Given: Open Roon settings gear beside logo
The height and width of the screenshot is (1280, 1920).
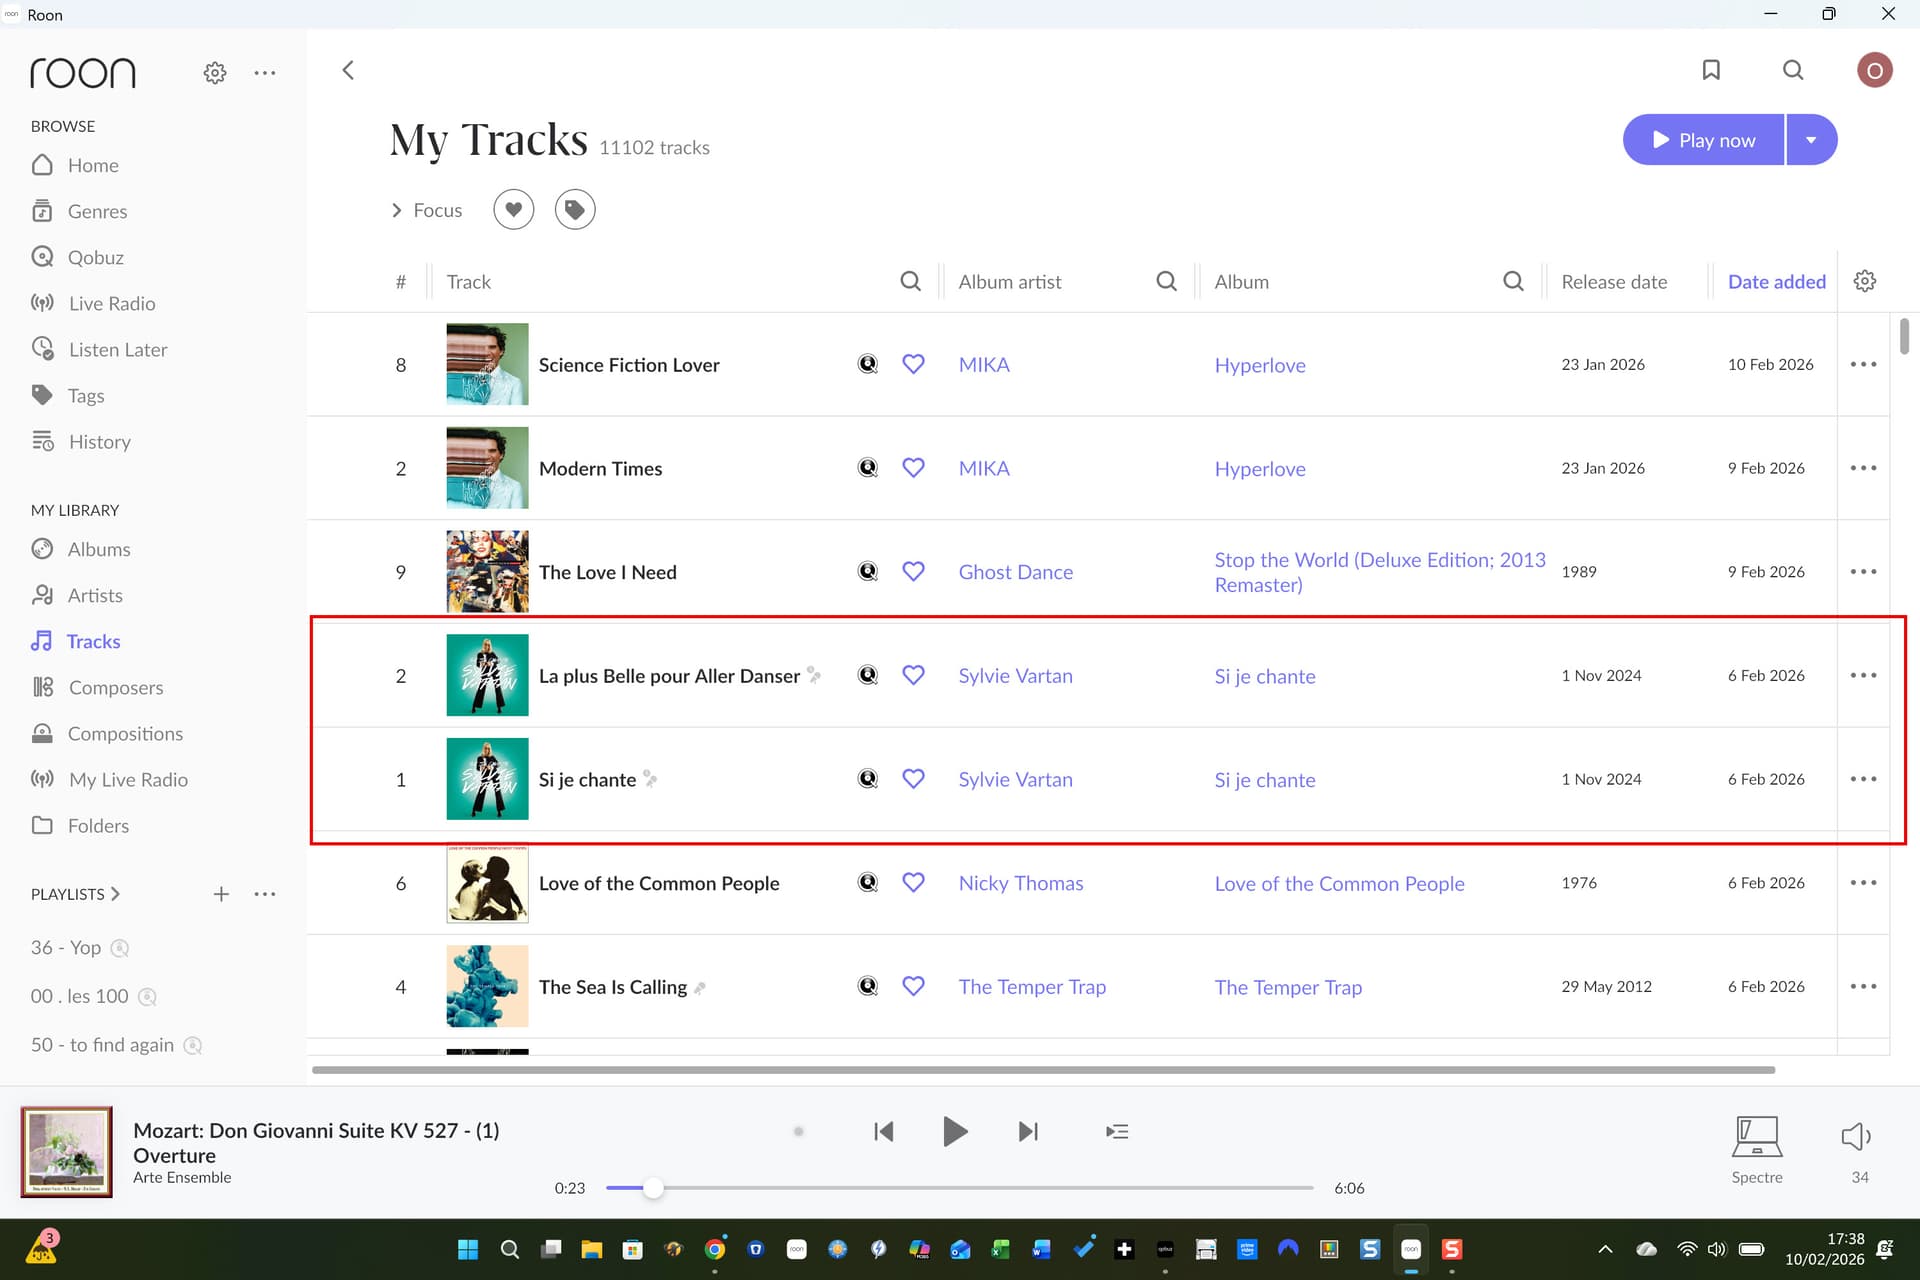Looking at the screenshot, I should (x=215, y=73).
